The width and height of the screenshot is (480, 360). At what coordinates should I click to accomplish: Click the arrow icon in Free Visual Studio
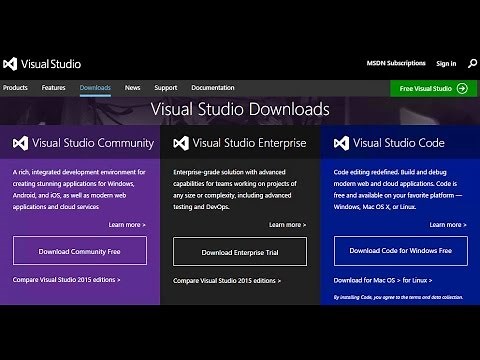tap(462, 88)
